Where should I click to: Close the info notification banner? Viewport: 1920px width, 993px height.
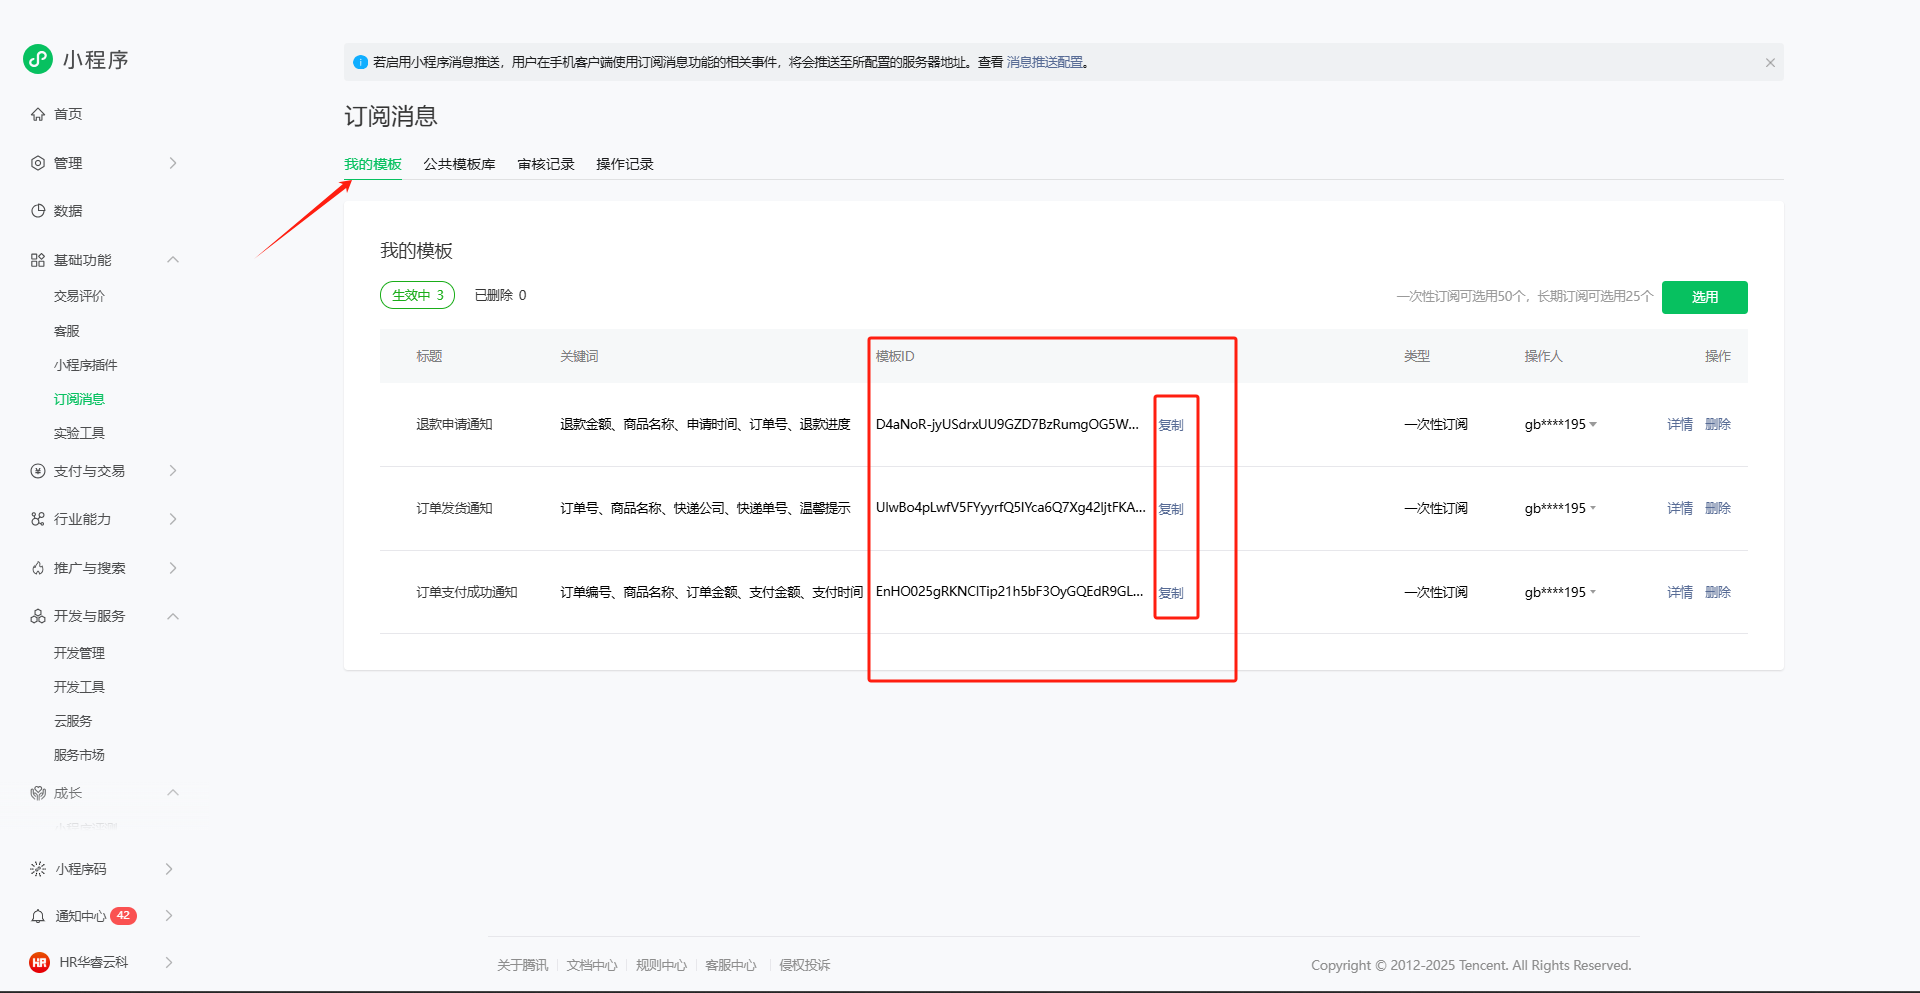pos(1770,62)
